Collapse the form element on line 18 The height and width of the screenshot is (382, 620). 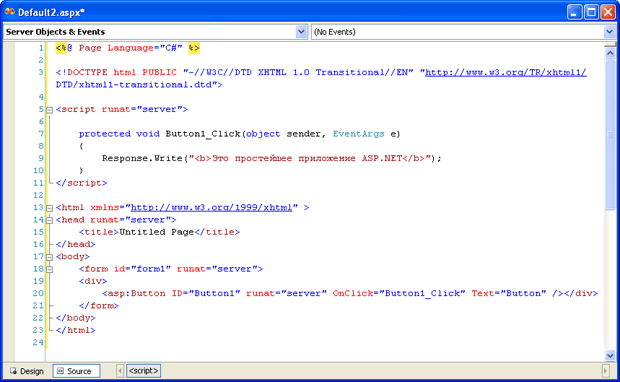pos(49,269)
